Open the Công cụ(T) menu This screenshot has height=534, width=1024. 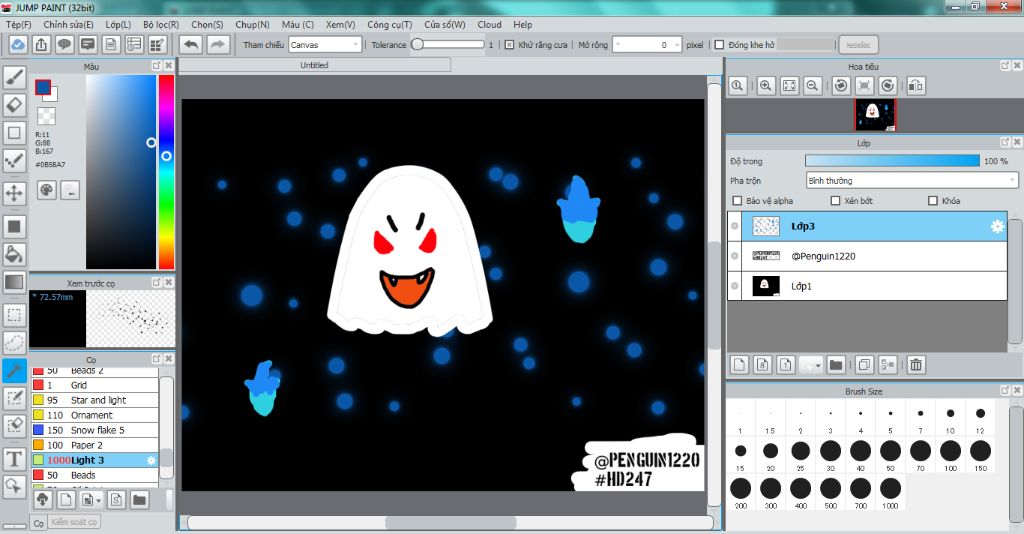389,24
